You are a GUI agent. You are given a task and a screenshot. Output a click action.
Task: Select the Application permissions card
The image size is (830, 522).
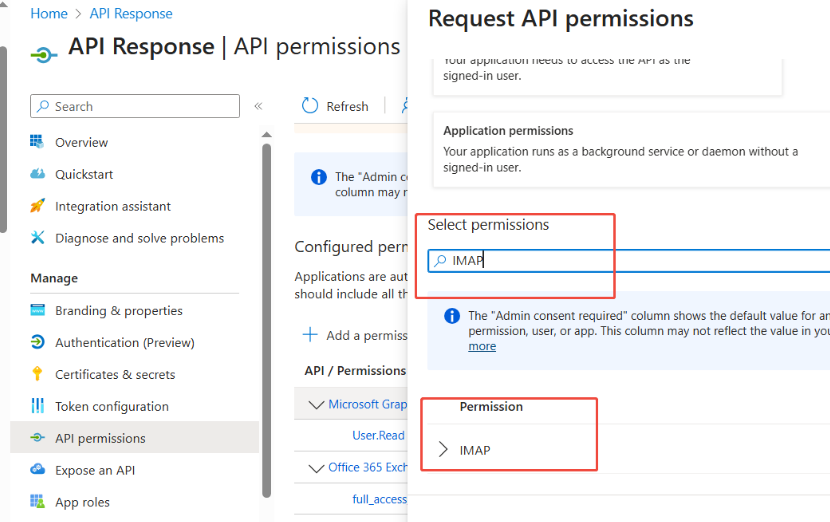pyautogui.click(x=620, y=148)
